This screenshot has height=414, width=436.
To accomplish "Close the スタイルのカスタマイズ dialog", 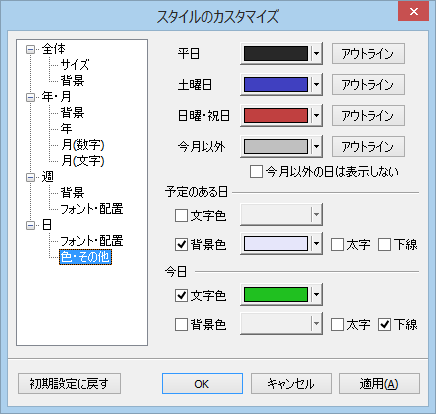I will 414,12.
